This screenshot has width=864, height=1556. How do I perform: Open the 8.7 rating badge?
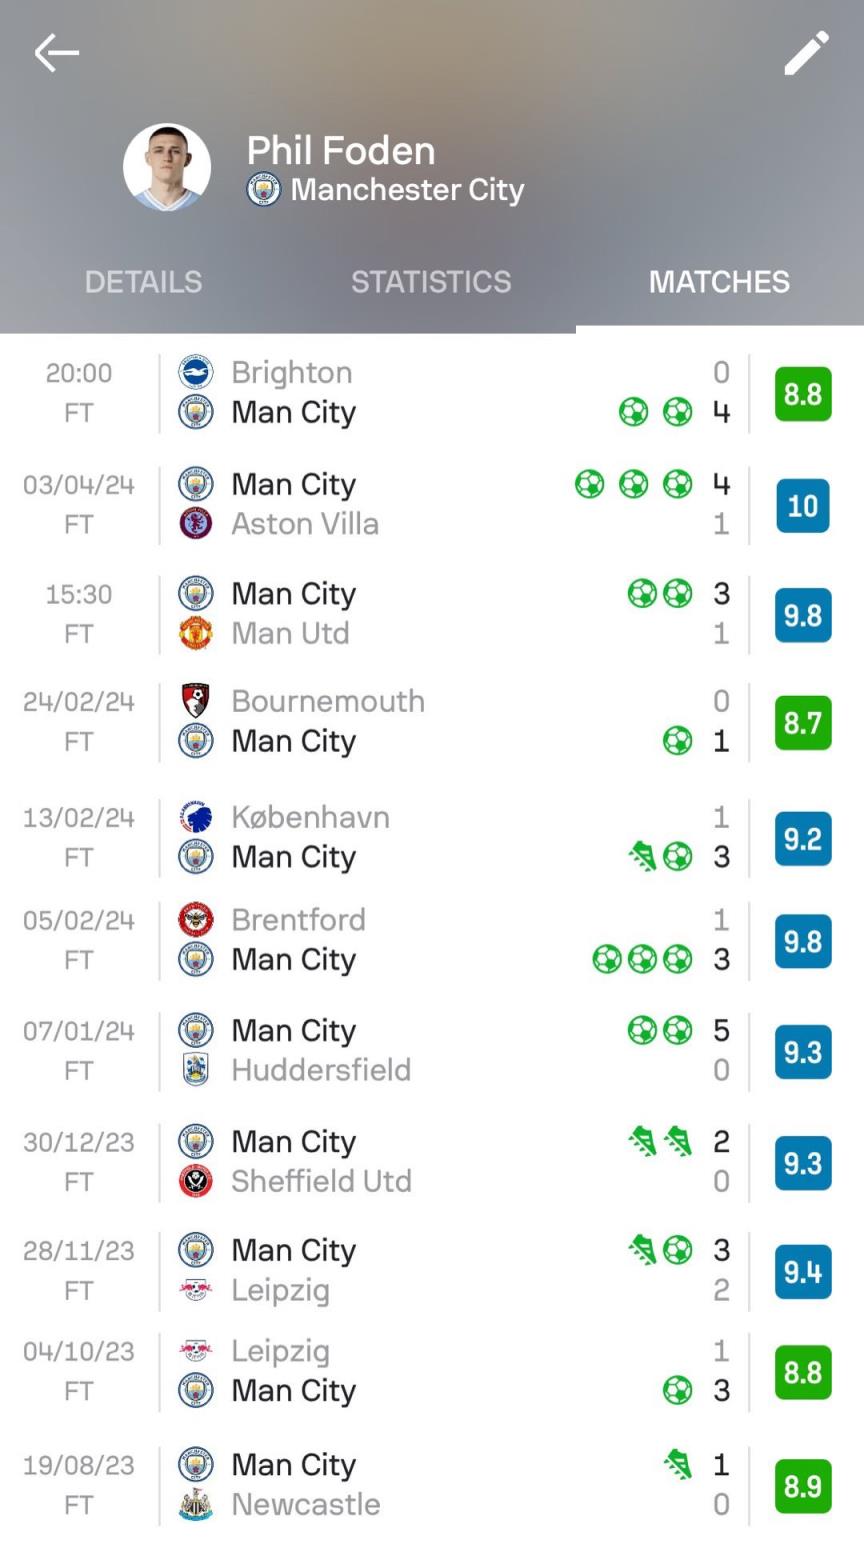(x=803, y=722)
